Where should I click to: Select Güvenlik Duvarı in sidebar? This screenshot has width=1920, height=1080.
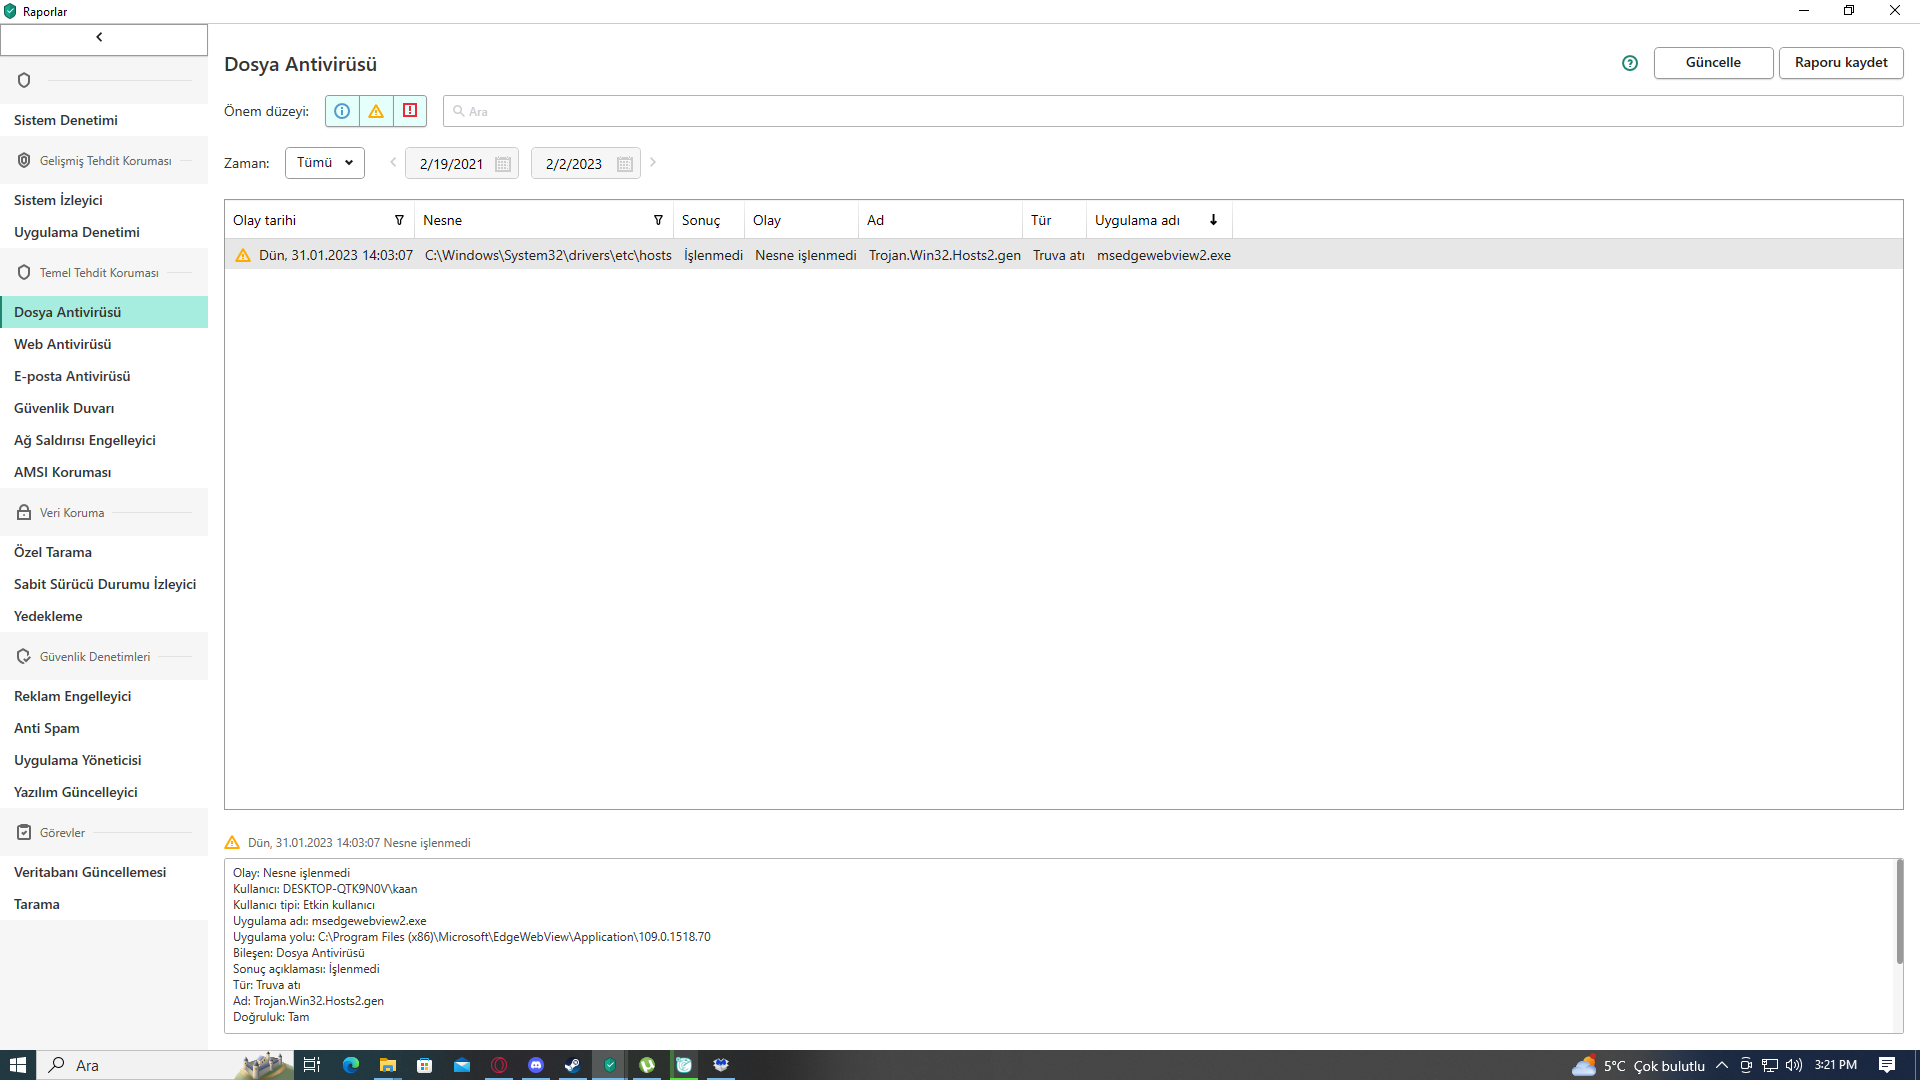64,408
